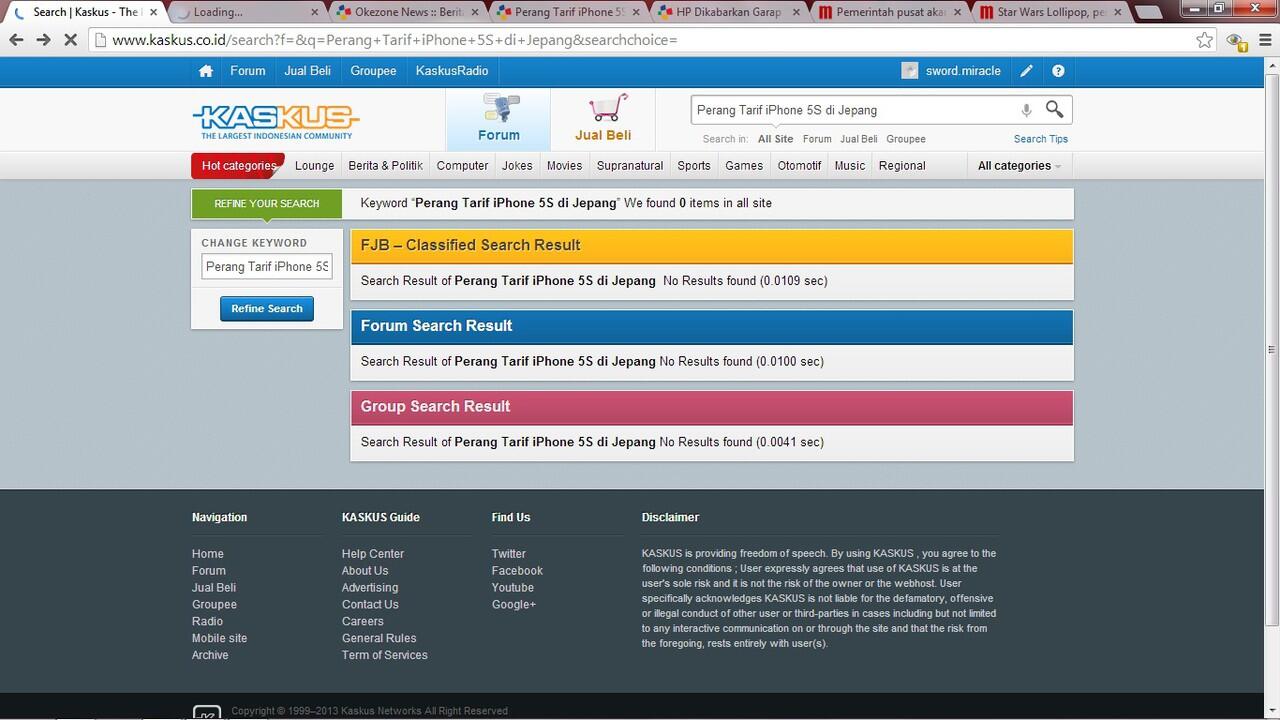1280x720 pixels.
Task: Open the Search Tips link
Action: tap(1041, 139)
